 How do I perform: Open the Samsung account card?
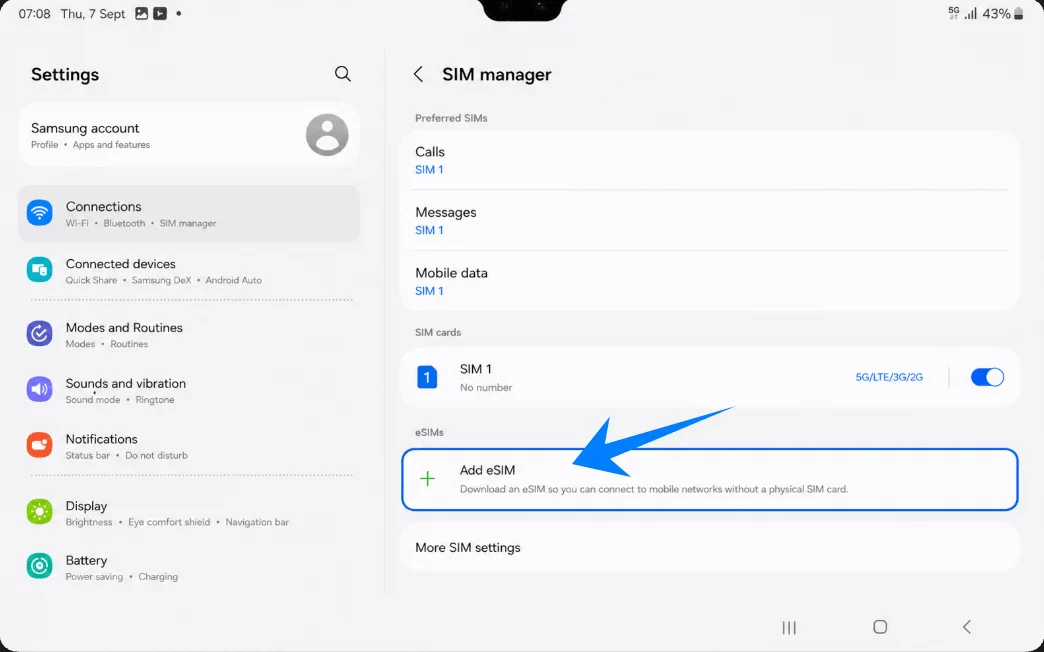point(189,135)
